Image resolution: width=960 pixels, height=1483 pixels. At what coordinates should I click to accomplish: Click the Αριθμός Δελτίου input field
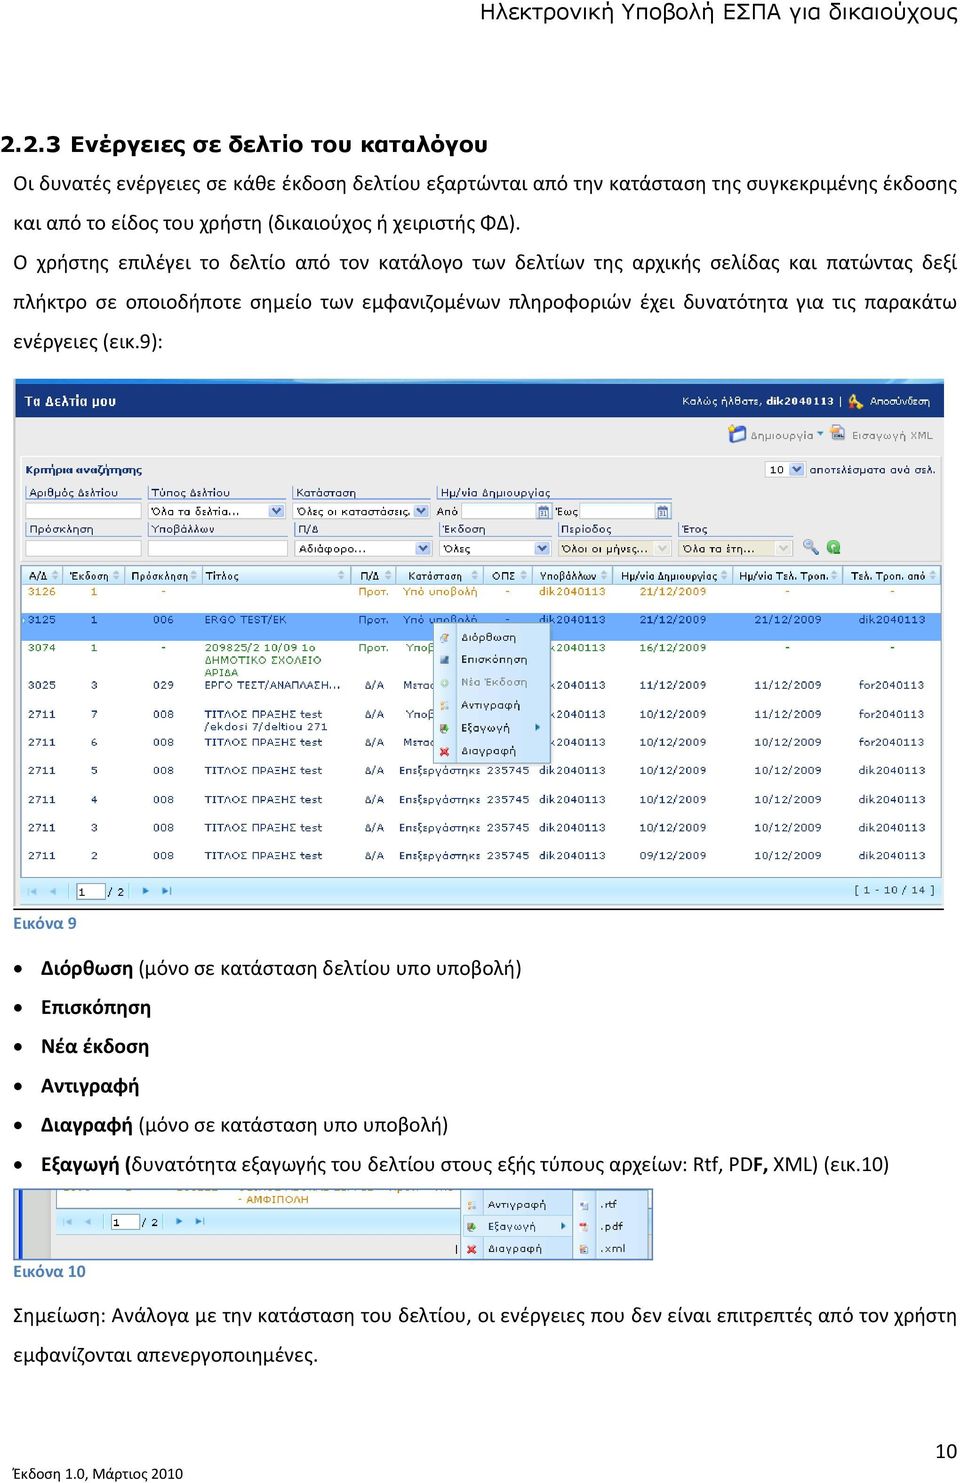point(84,511)
